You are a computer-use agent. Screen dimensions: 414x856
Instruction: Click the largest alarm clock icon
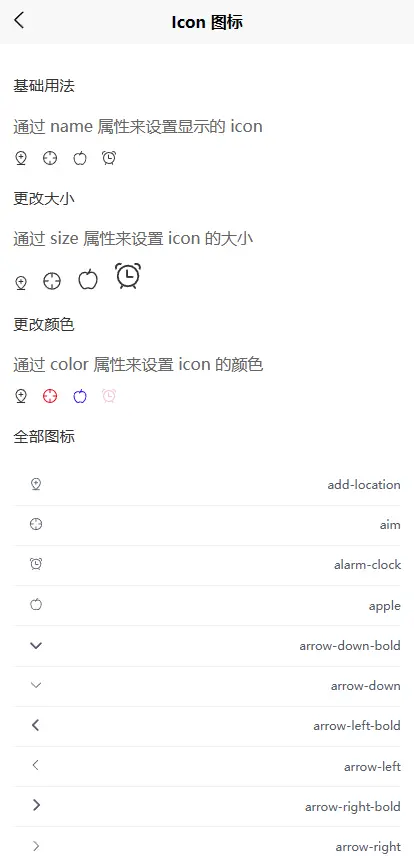coord(128,276)
